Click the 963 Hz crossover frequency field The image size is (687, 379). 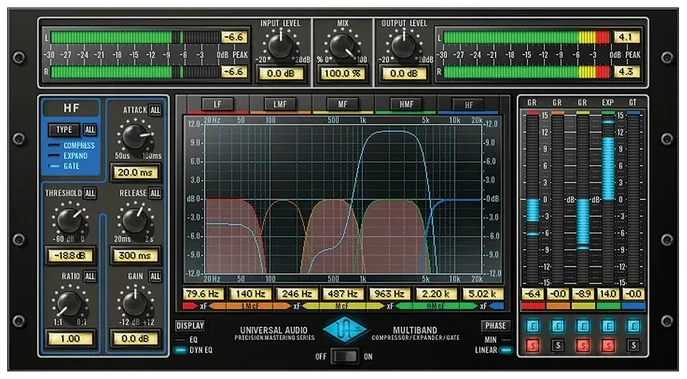pyautogui.click(x=390, y=294)
